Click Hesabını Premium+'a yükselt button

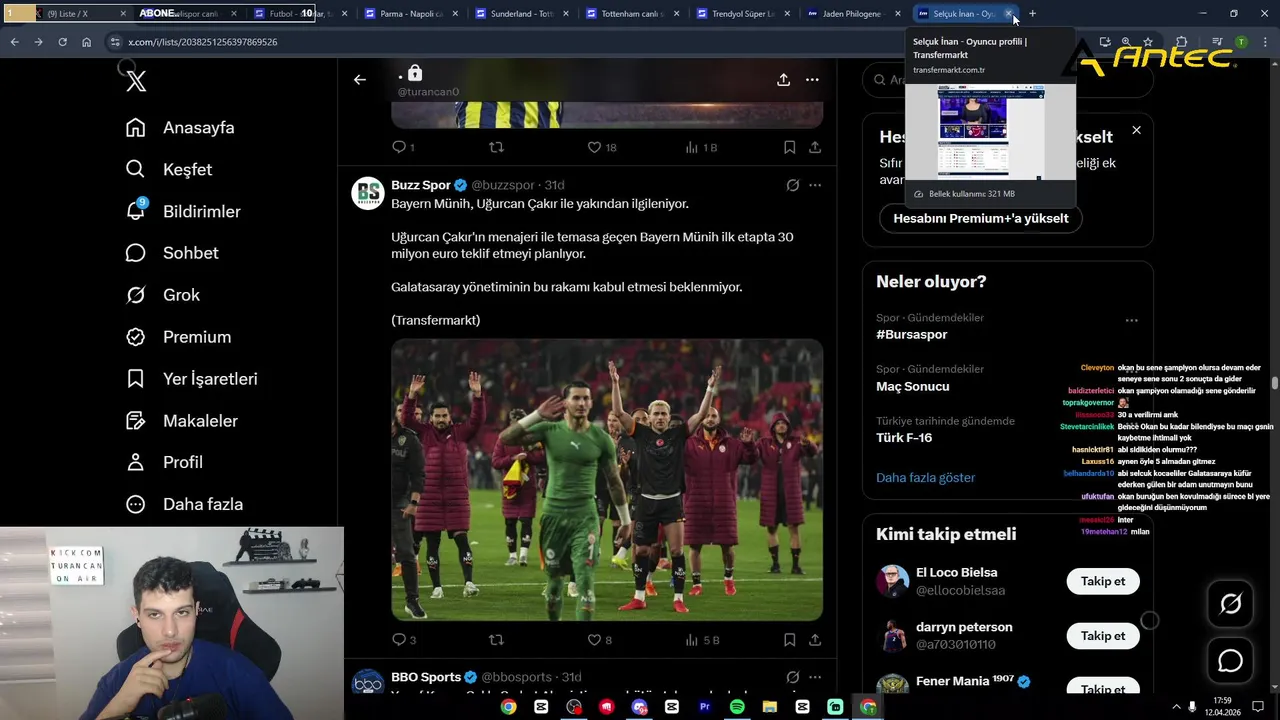[980, 218]
